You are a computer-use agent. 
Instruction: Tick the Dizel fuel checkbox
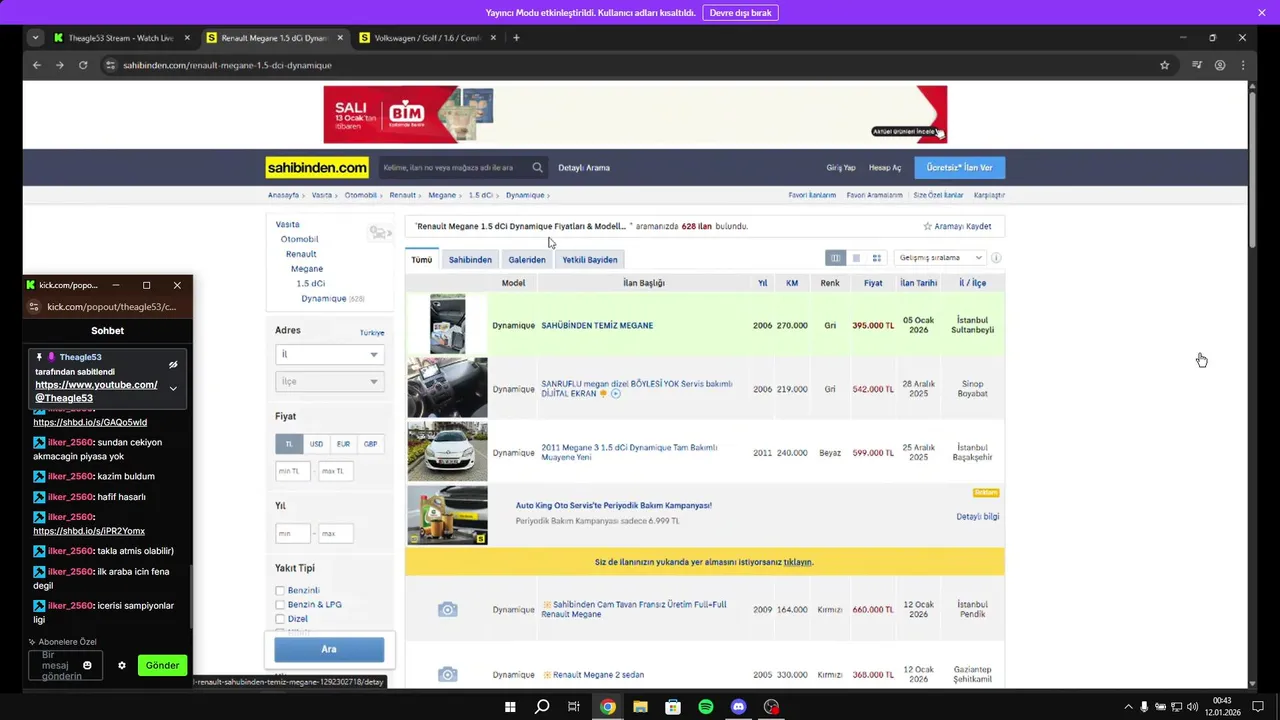(x=280, y=619)
